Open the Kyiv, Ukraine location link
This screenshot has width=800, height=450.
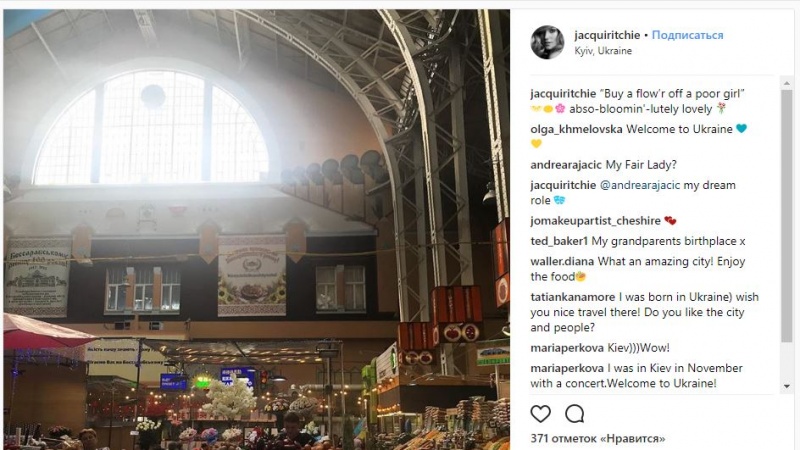[x=603, y=51]
